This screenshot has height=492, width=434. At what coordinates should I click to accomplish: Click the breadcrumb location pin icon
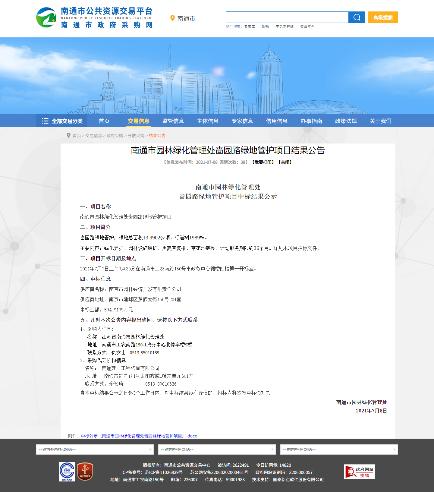pyautogui.click(x=69, y=136)
